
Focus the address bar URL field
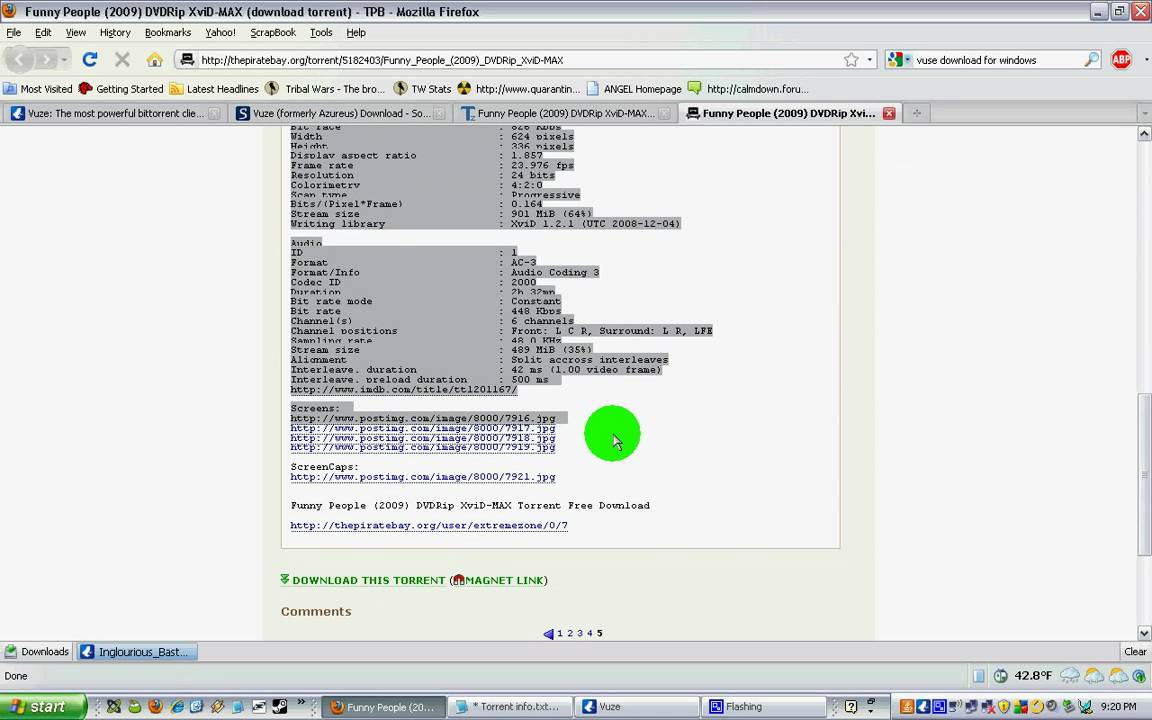[x=518, y=60]
